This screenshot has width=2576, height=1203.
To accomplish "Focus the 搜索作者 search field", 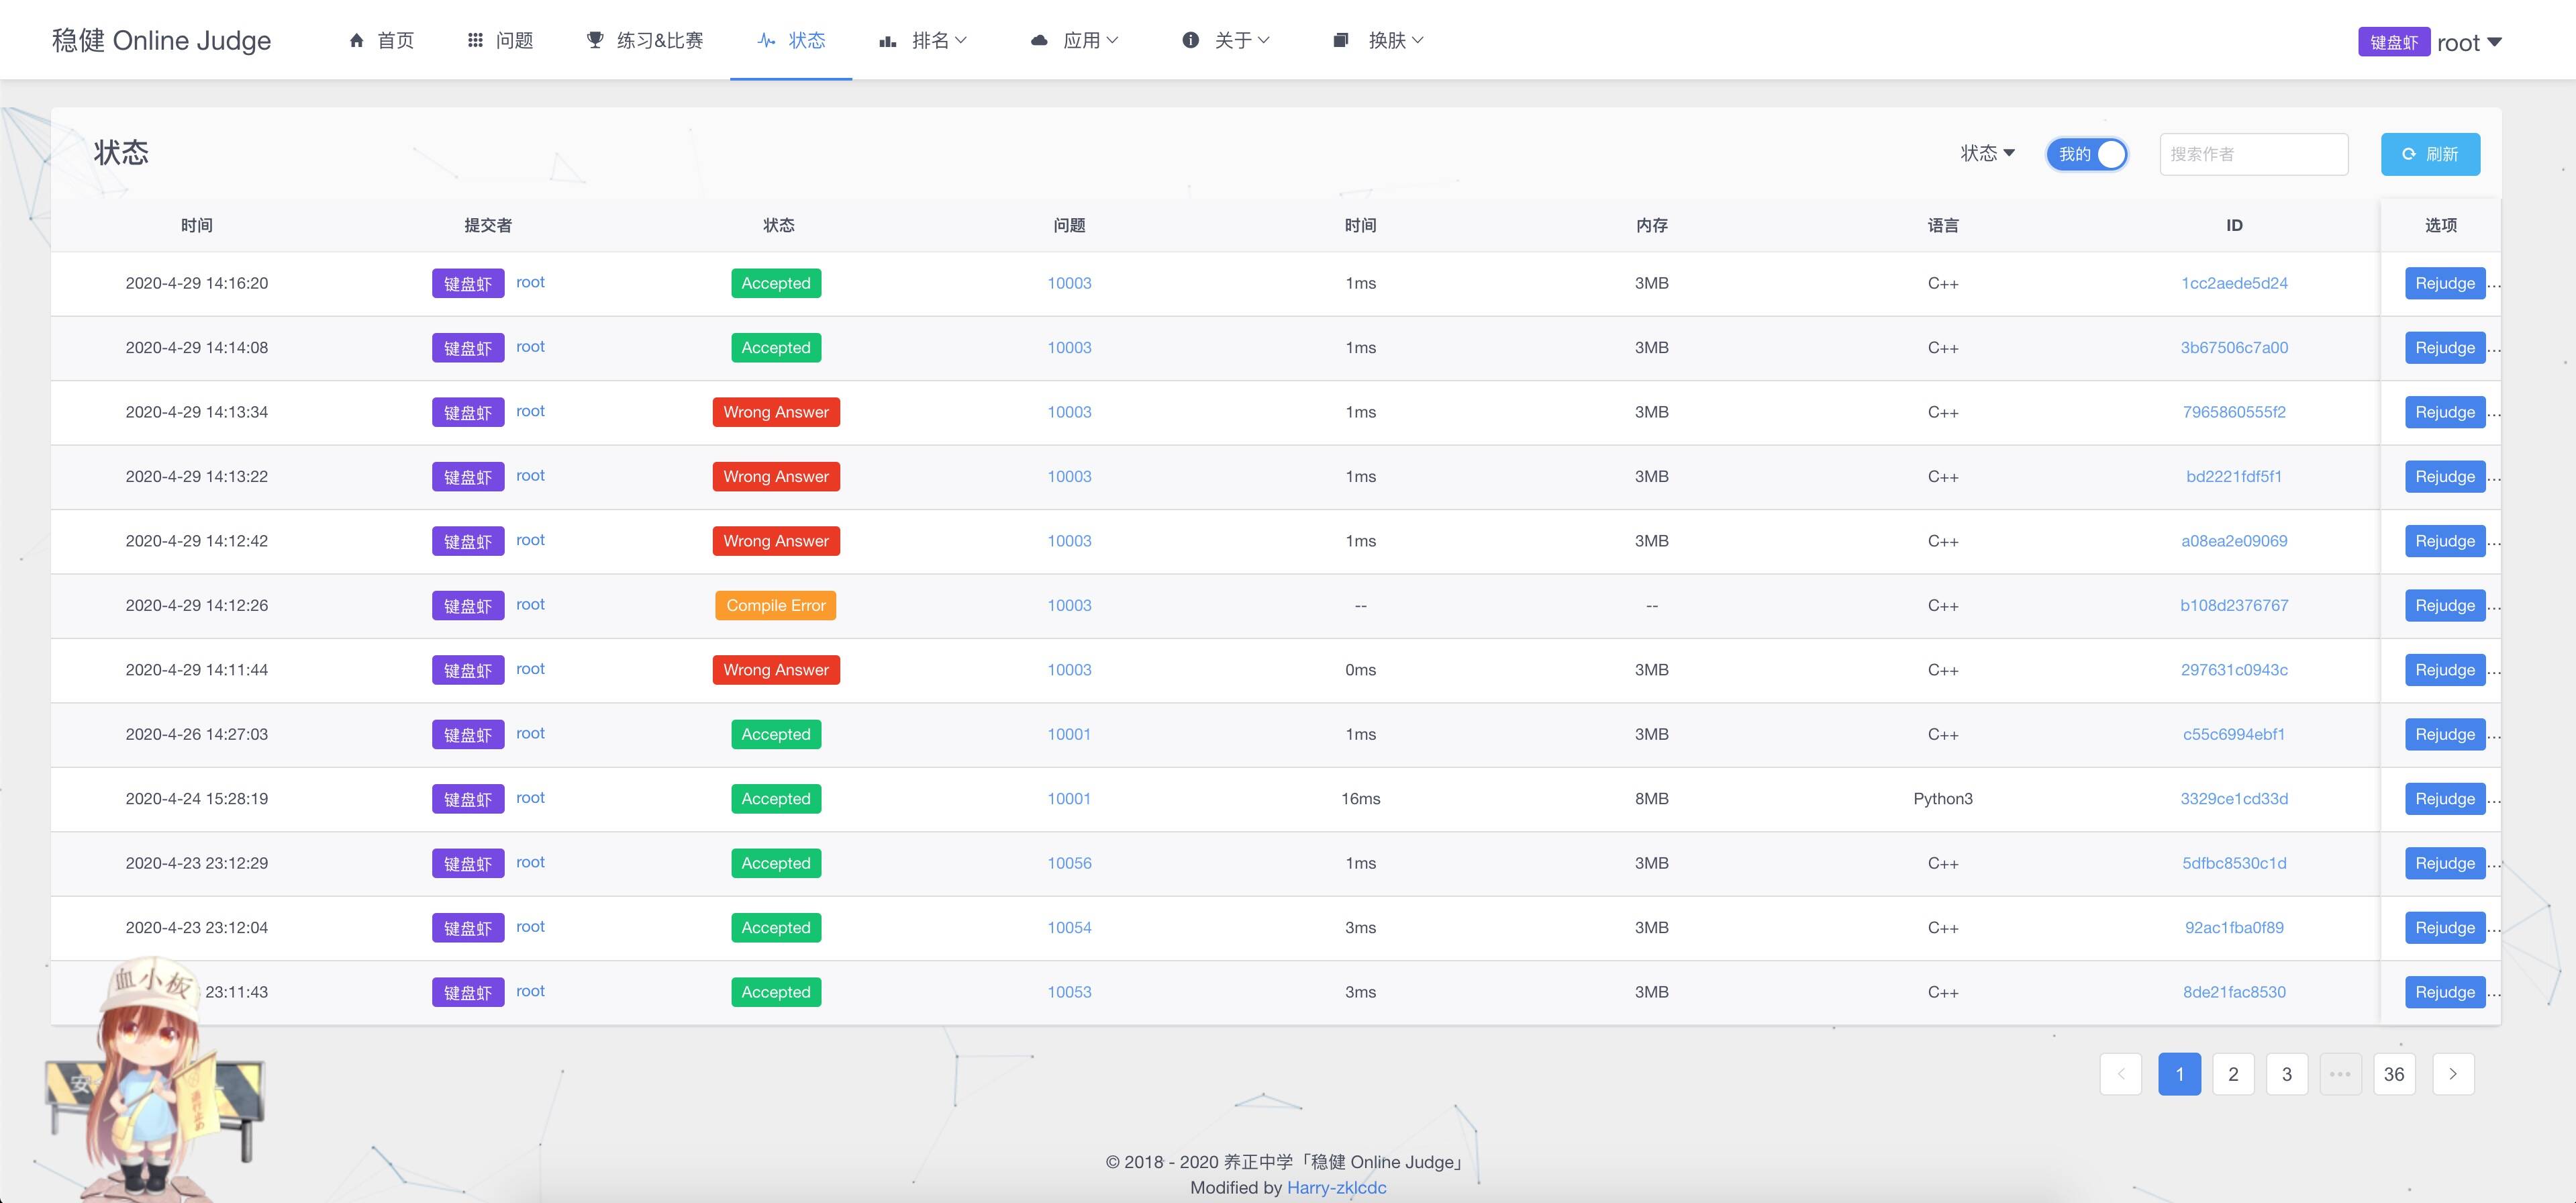I will (x=2253, y=154).
